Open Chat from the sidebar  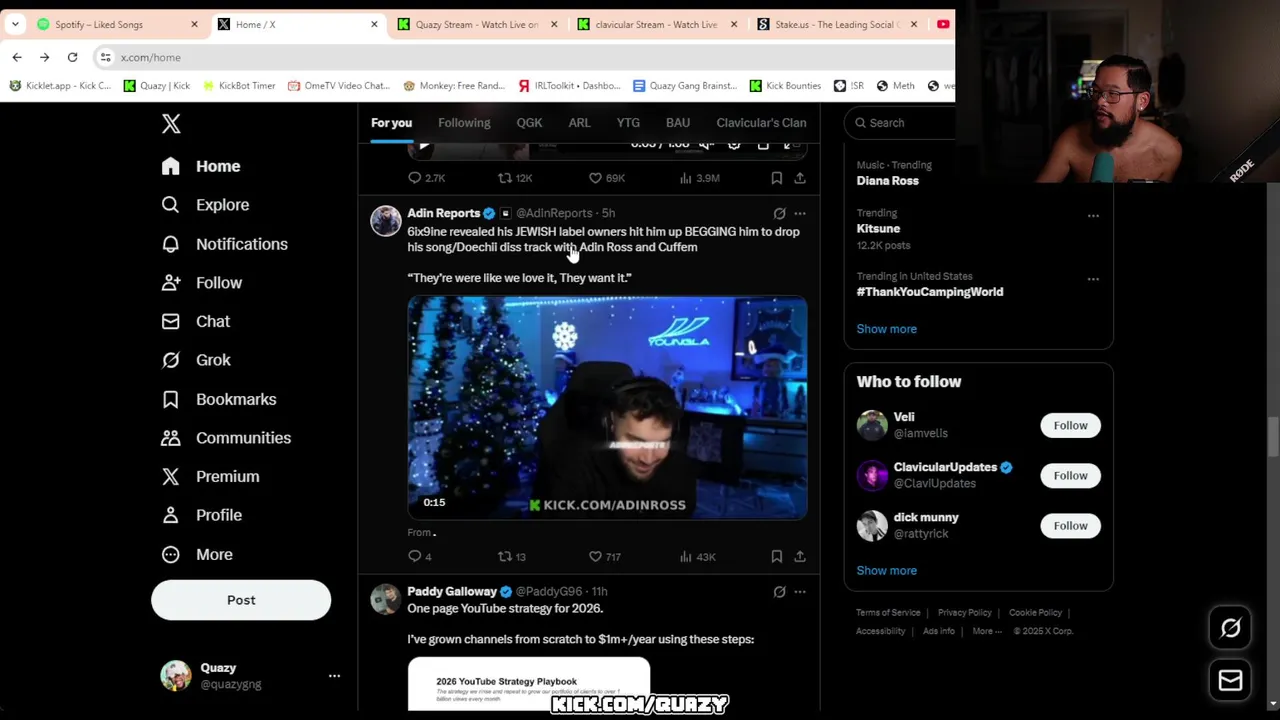197,322
